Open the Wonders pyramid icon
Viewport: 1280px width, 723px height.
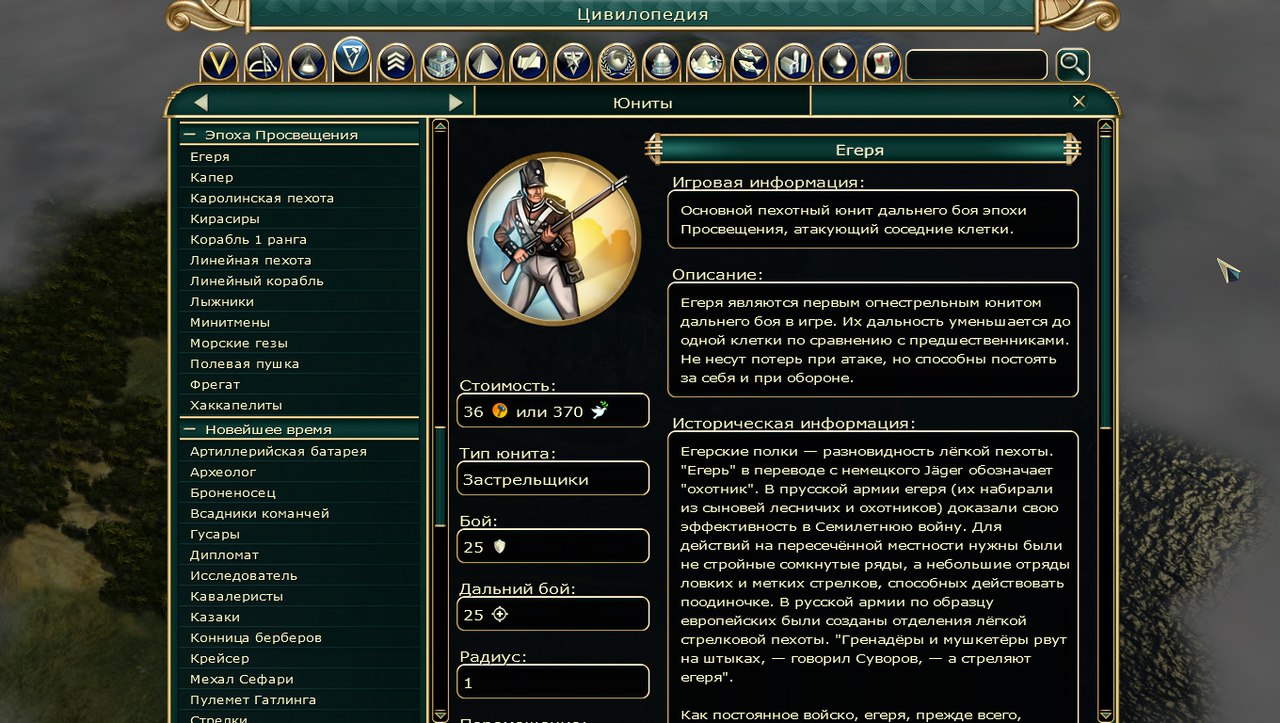coord(484,63)
